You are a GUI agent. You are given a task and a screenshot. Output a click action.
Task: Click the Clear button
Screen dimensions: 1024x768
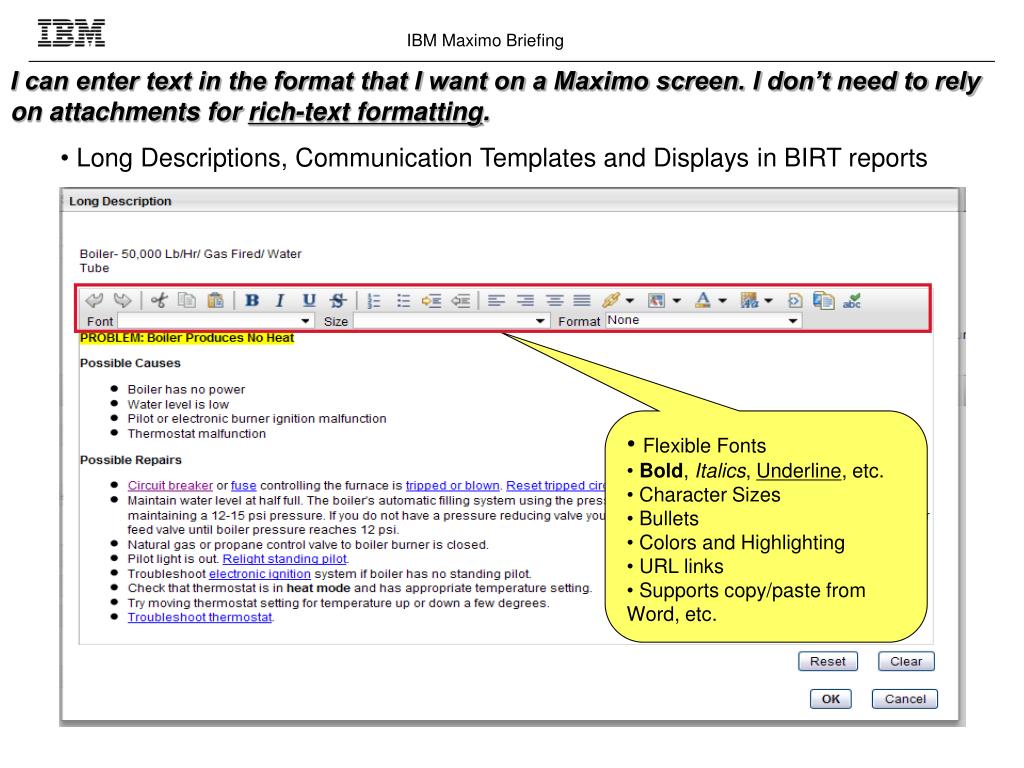[906, 662]
